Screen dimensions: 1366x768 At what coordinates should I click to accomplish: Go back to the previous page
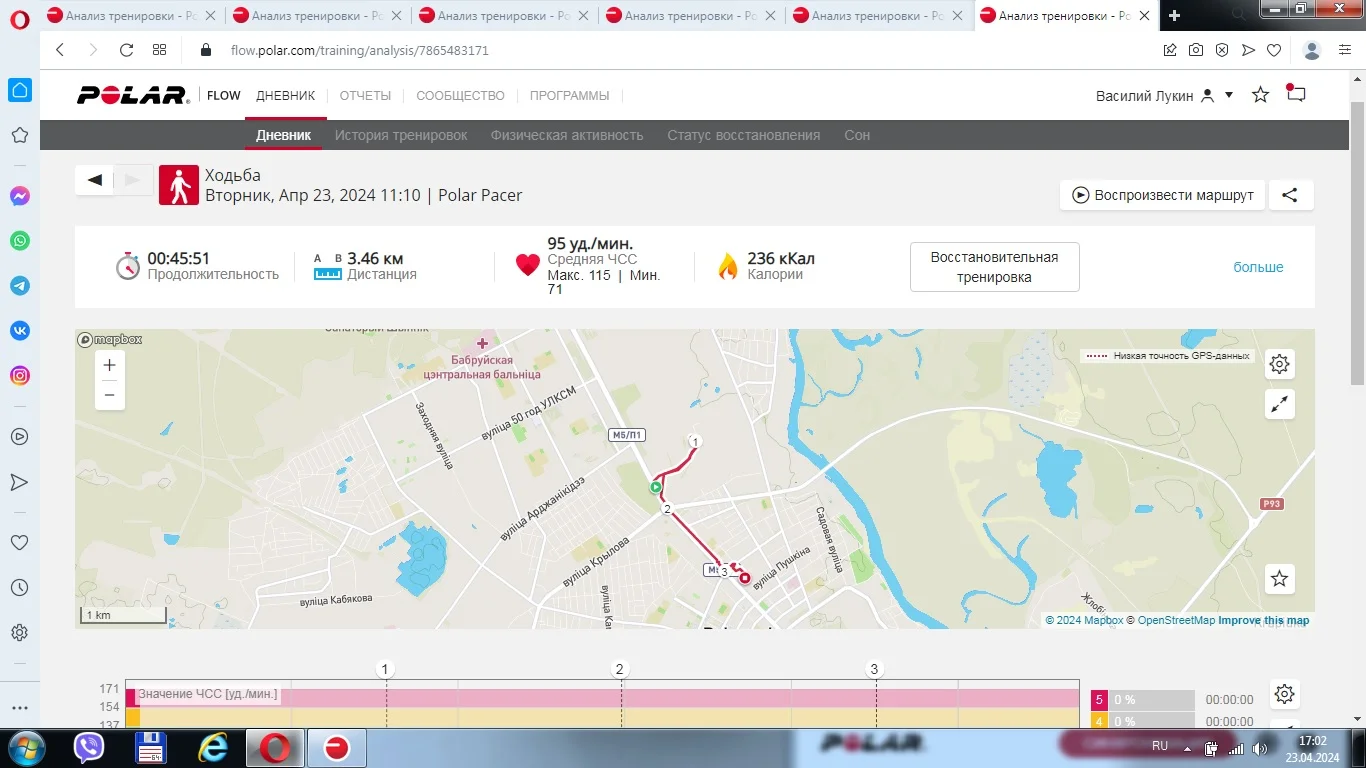pyautogui.click(x=60, y=50)
